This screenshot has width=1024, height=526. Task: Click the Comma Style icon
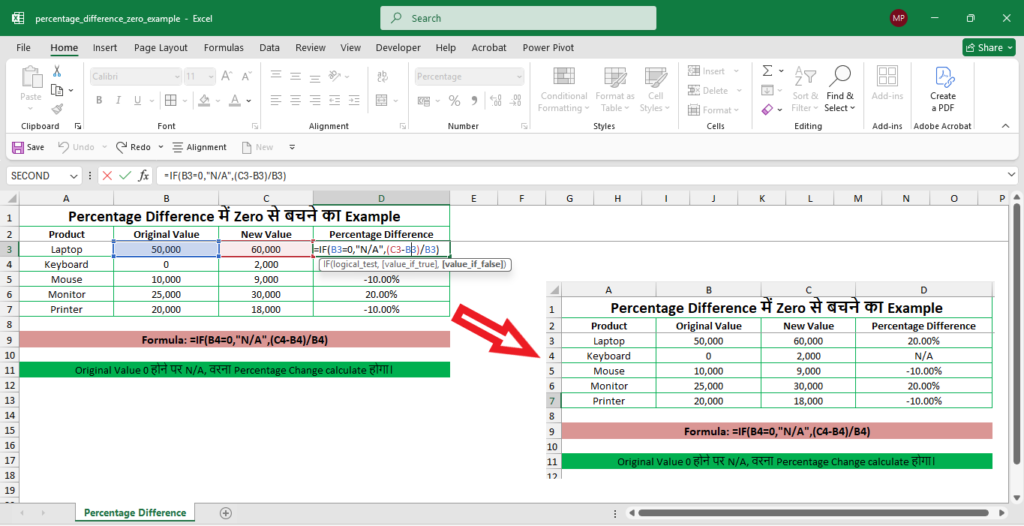[472, 101]
